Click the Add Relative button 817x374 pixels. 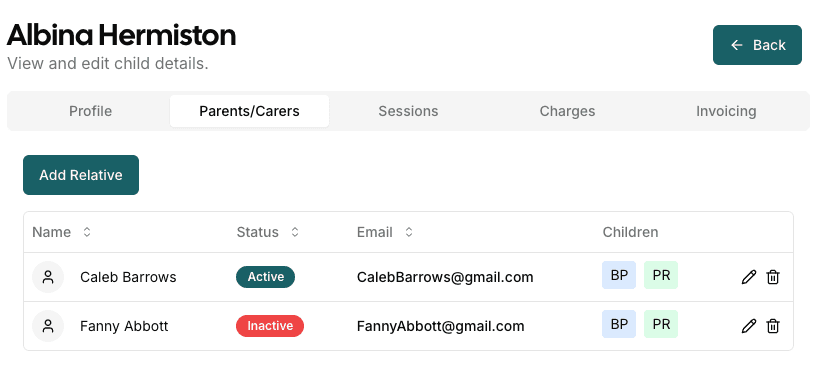81,175
